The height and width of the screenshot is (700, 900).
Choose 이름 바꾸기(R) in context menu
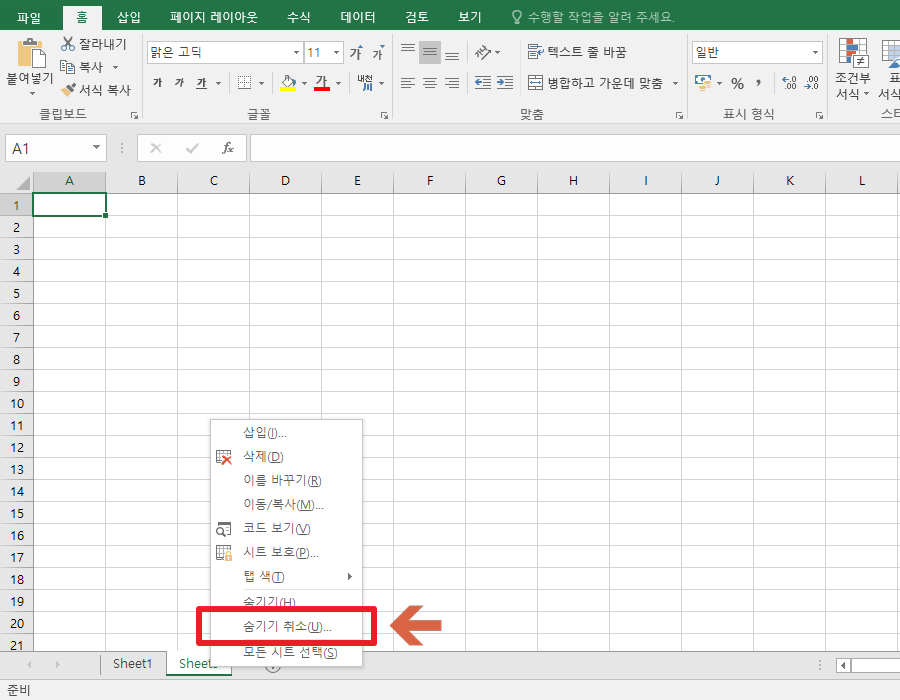pos(287,481)
